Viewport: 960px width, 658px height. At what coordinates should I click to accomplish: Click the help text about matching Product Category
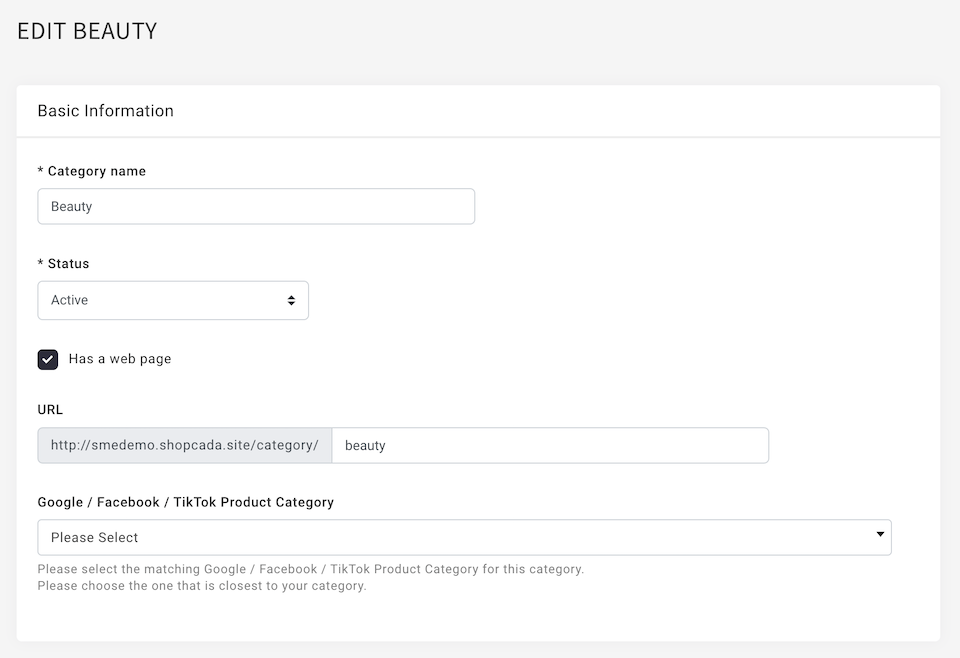310,569
